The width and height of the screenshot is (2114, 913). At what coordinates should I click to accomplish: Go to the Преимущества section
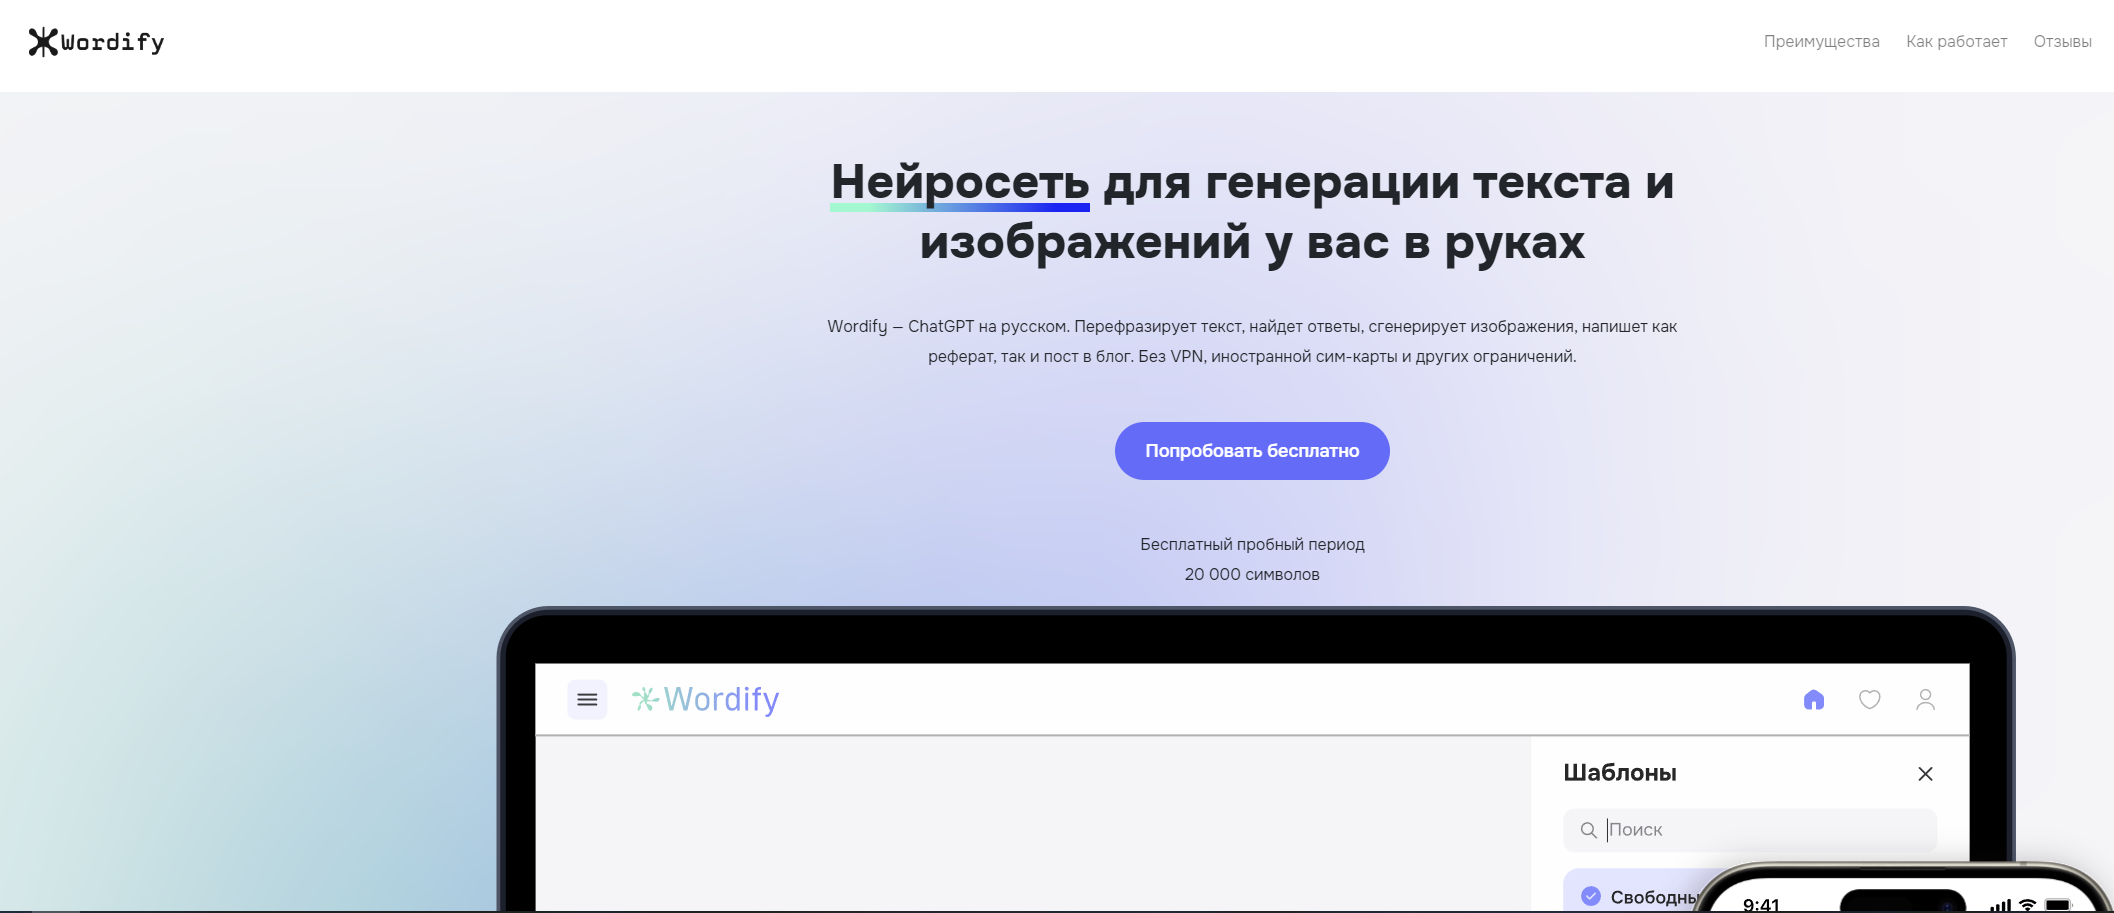(1821, 42)
